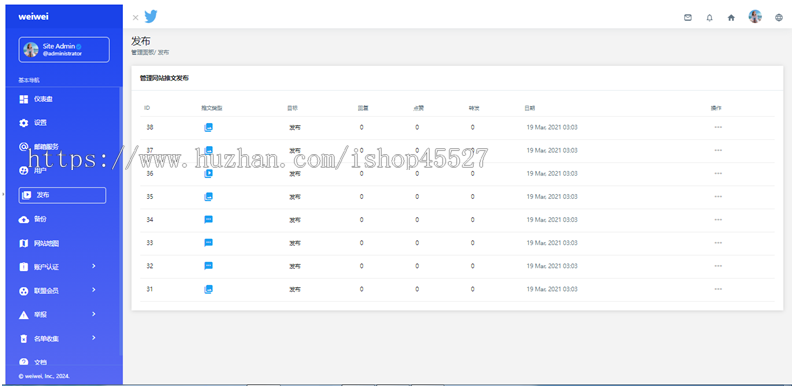Open the actions menu for row 34
Image resolution: width=794 pixels, height=388 pixels.
tap(718, 219)
